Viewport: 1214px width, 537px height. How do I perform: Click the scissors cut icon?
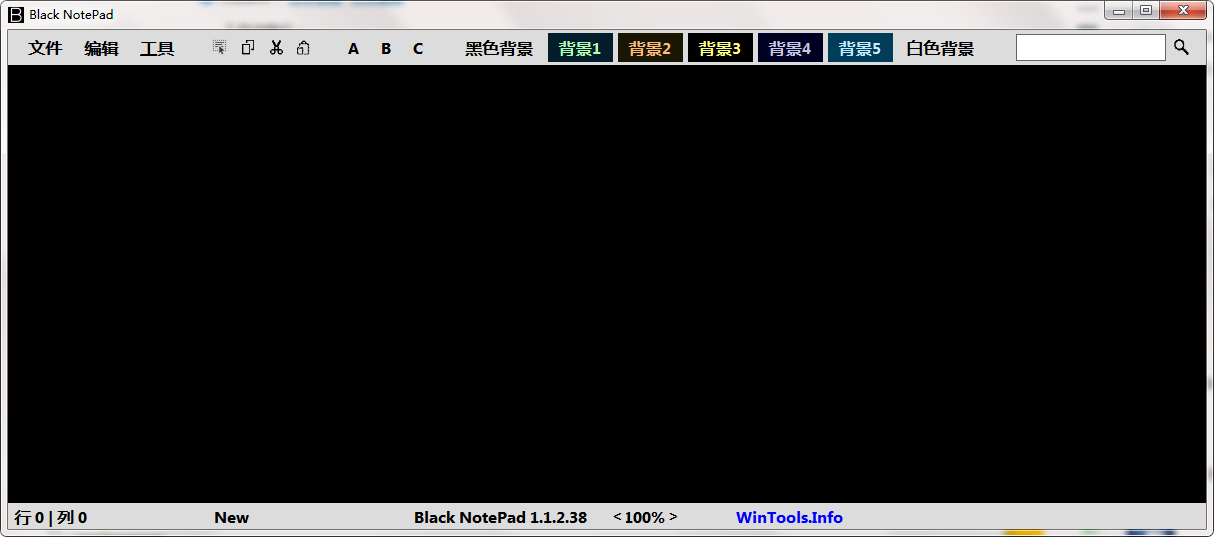(276, 48)
